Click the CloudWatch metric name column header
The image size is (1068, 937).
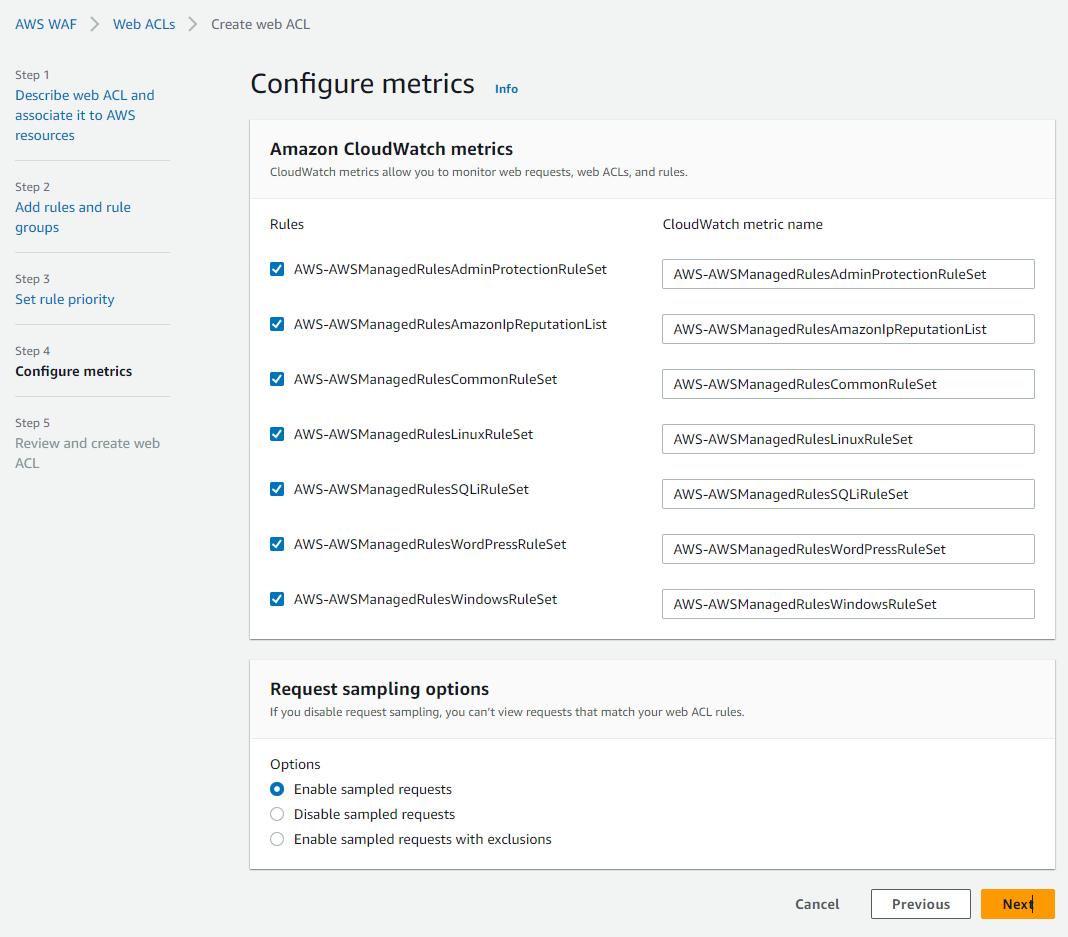click(x=742, y=225)
